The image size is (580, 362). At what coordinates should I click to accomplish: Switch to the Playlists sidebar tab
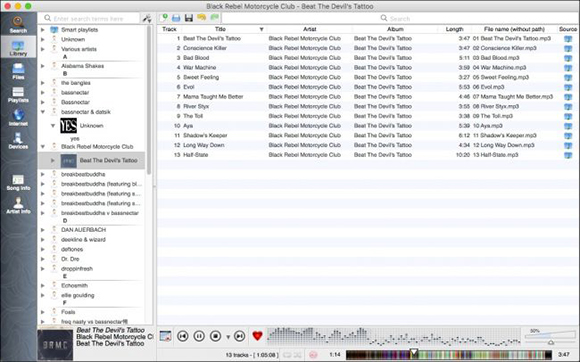18,95
